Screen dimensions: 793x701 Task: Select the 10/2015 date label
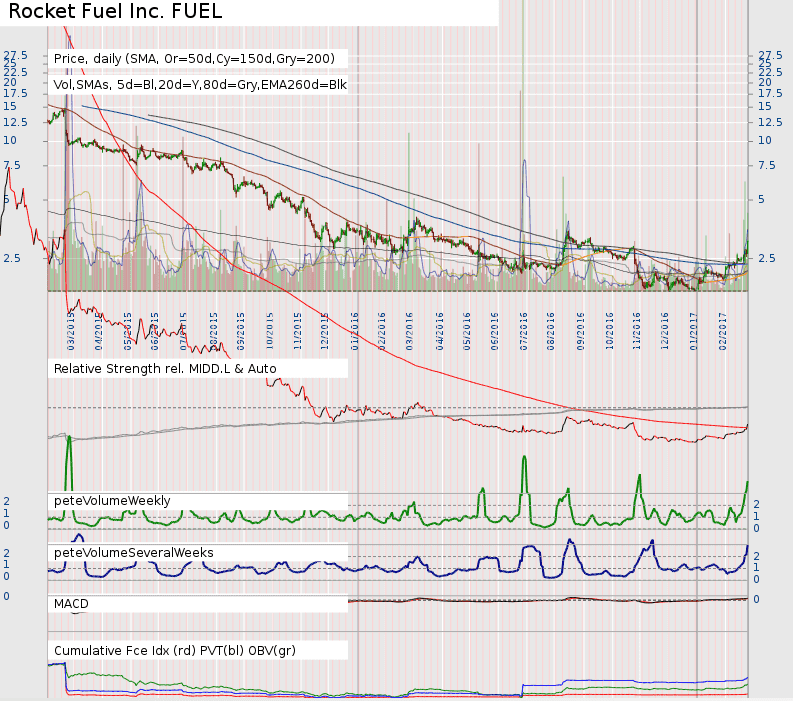[x=270, y=331]
